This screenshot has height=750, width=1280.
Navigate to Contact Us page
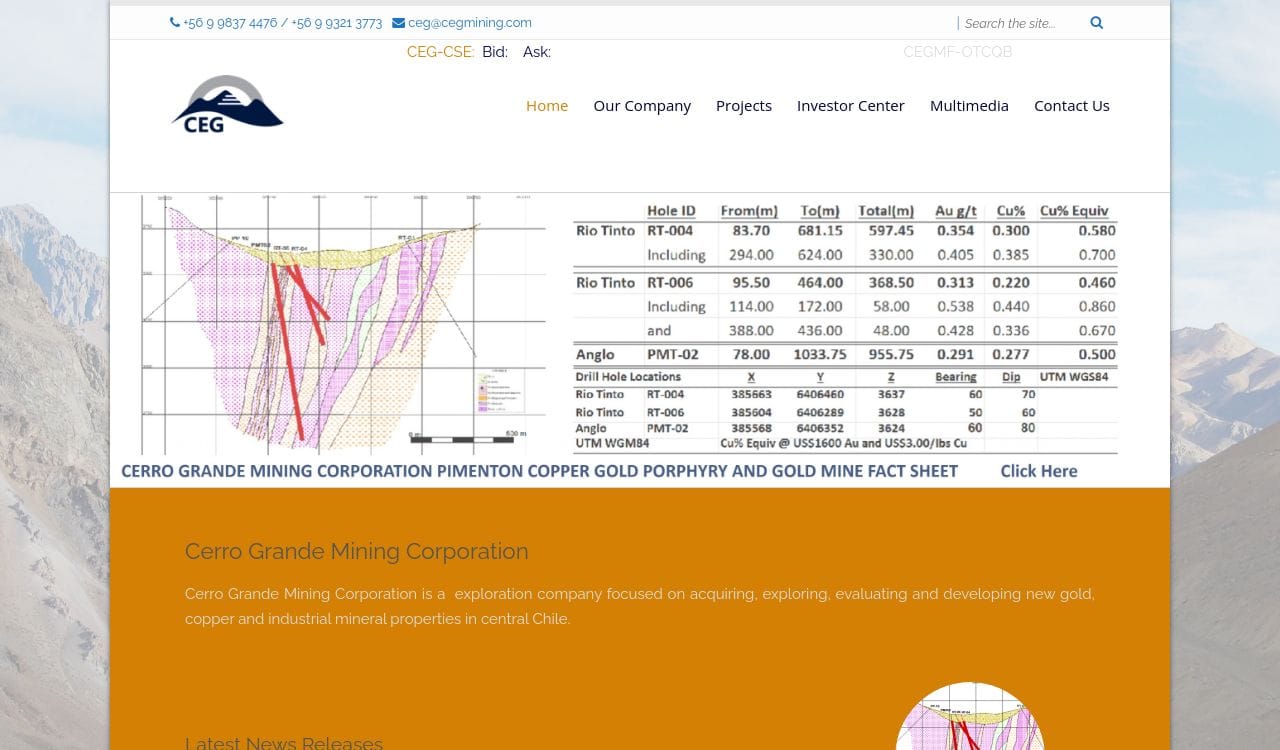coord(1071,105)
